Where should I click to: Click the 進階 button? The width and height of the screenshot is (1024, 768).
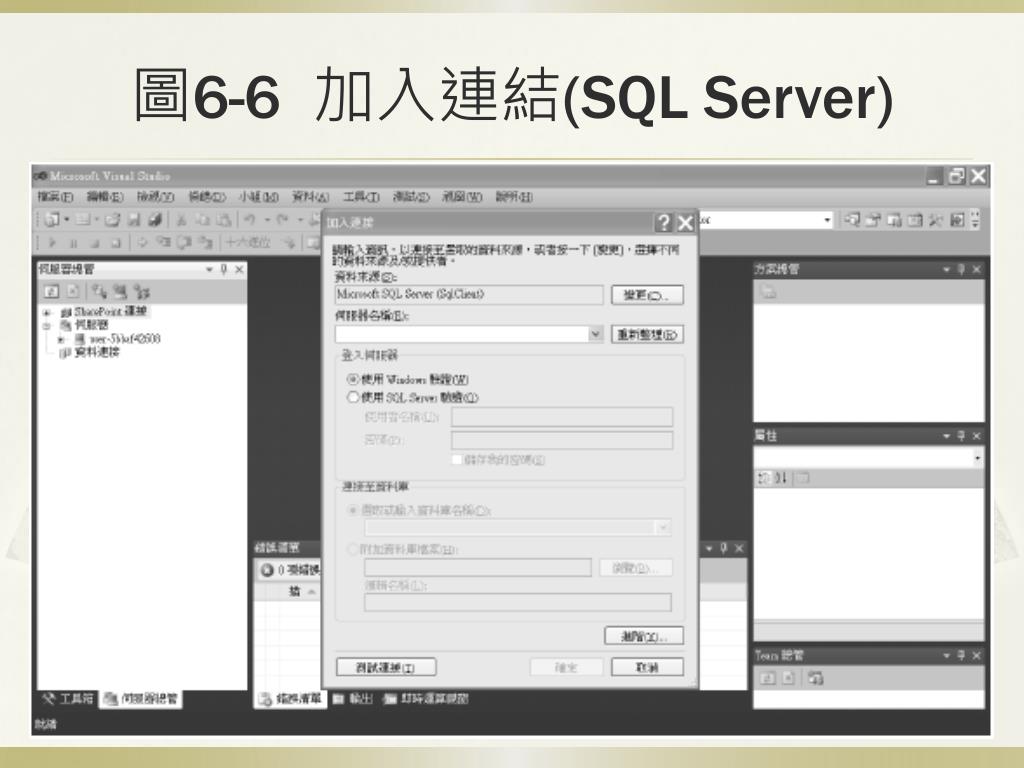pyautogui.click(x=644, y=636)
